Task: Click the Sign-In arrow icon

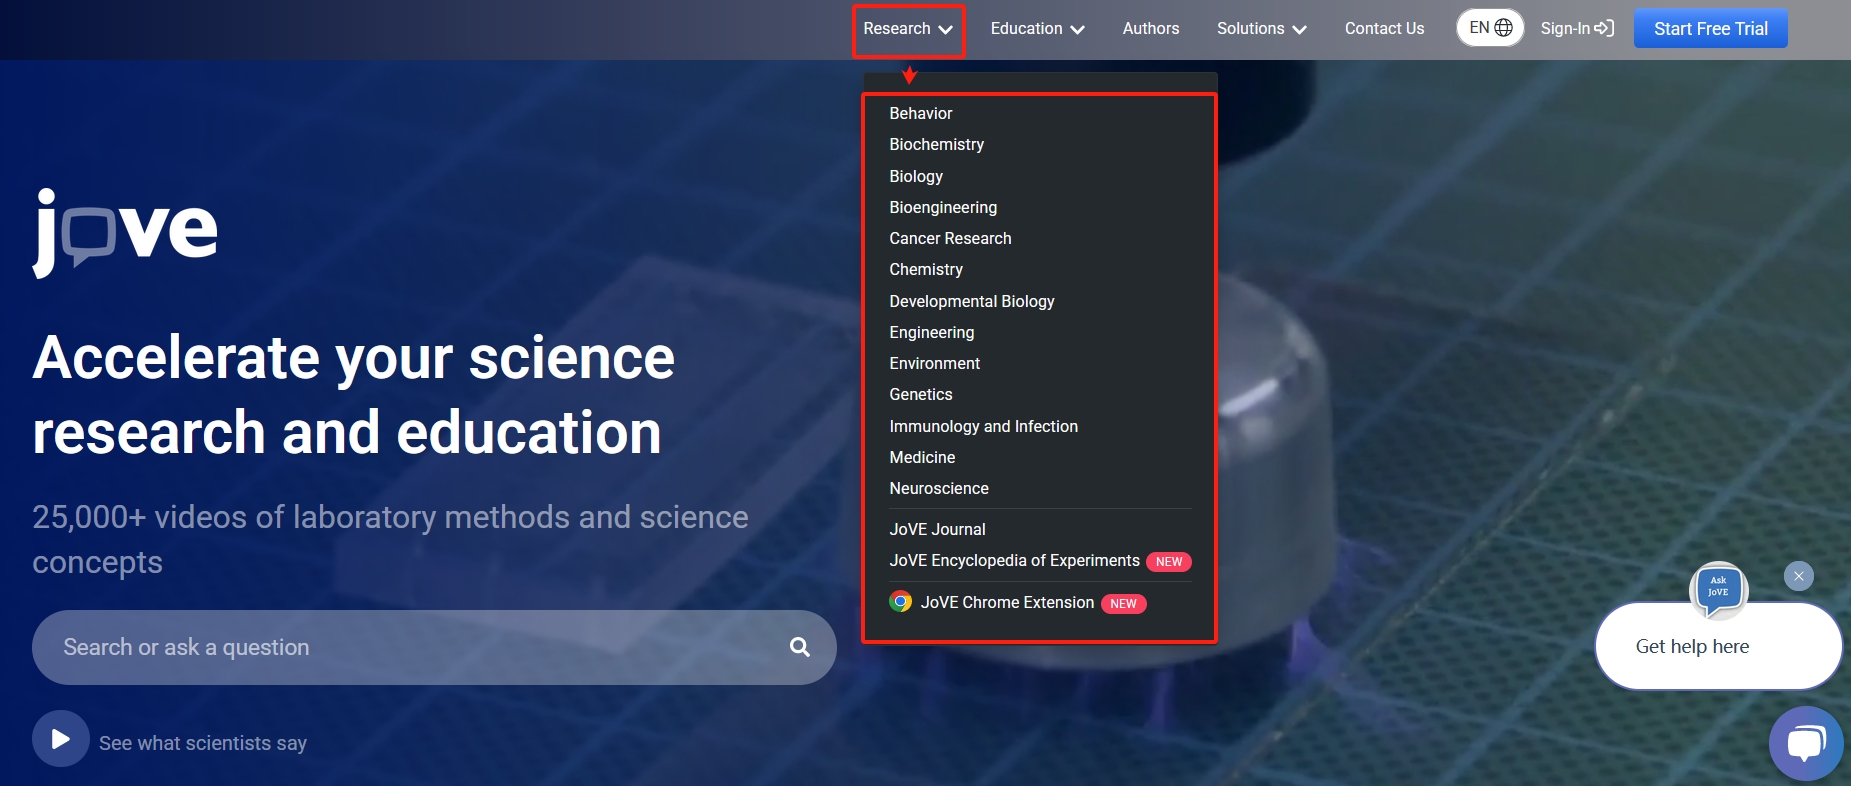Action: (x=1604, y=28)
